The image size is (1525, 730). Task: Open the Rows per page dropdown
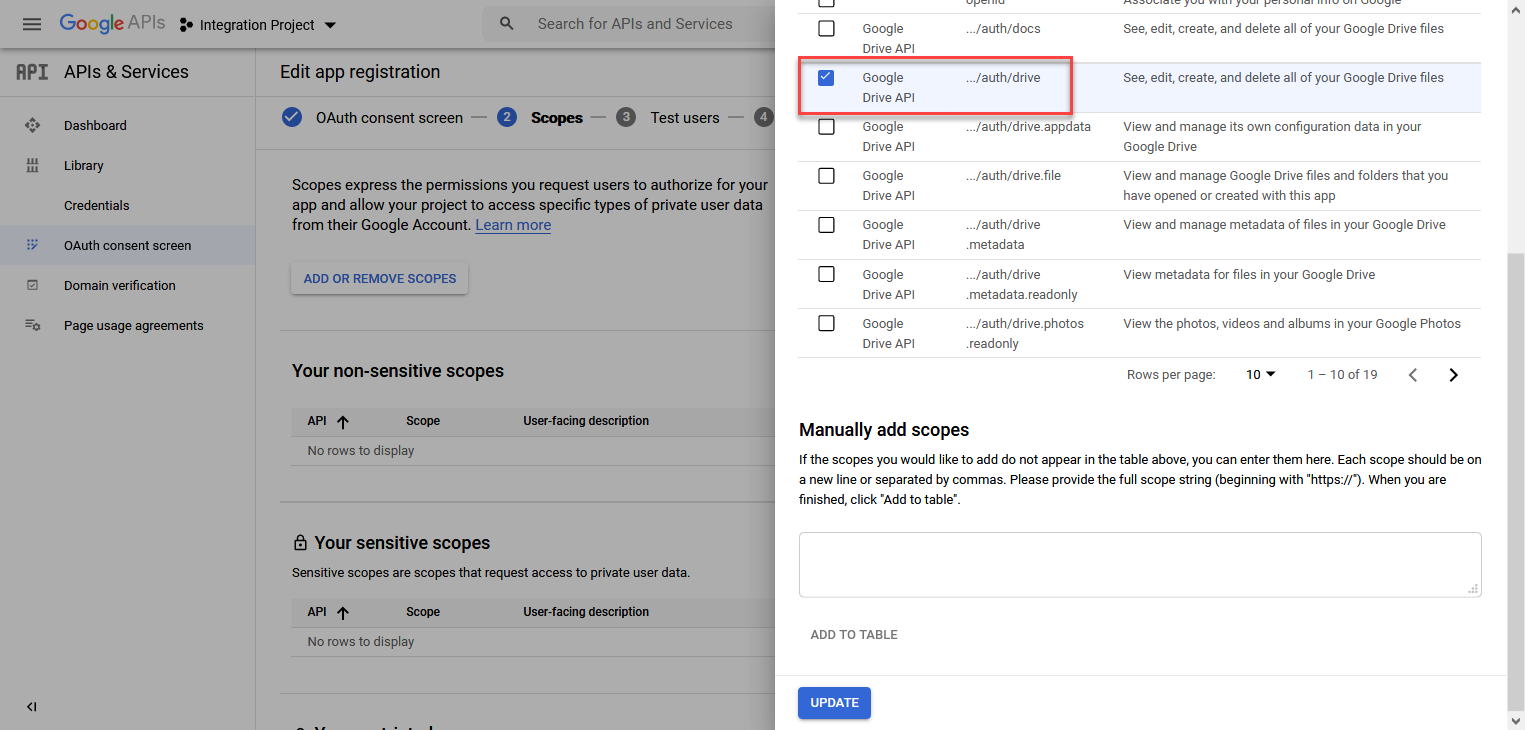click(x=1261, y=375)
